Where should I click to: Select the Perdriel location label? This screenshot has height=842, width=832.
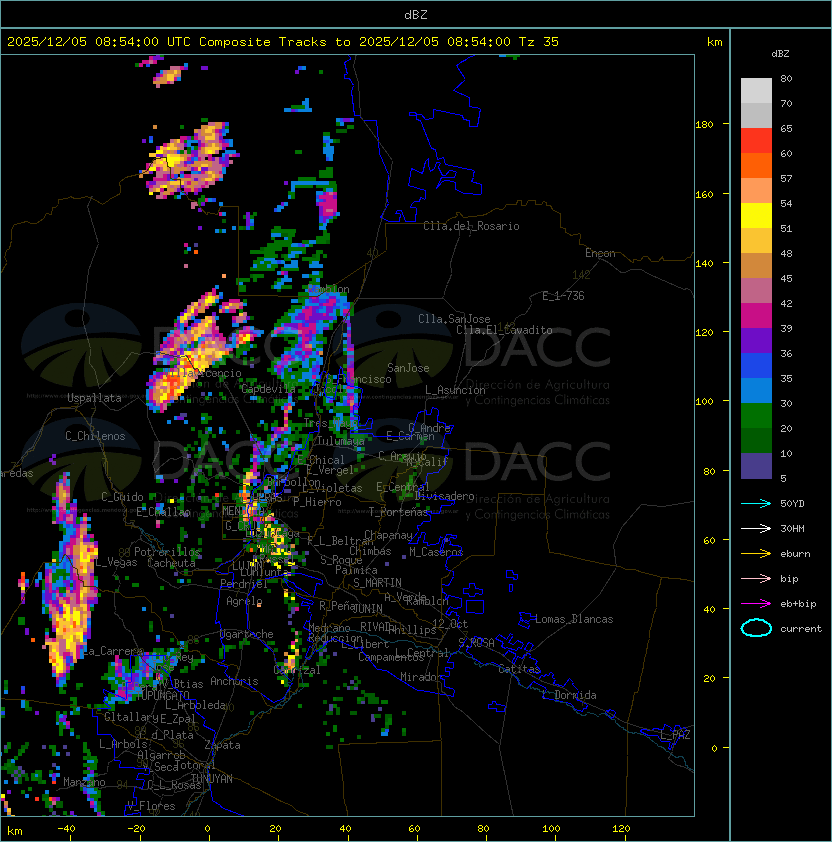coord(244,584)
